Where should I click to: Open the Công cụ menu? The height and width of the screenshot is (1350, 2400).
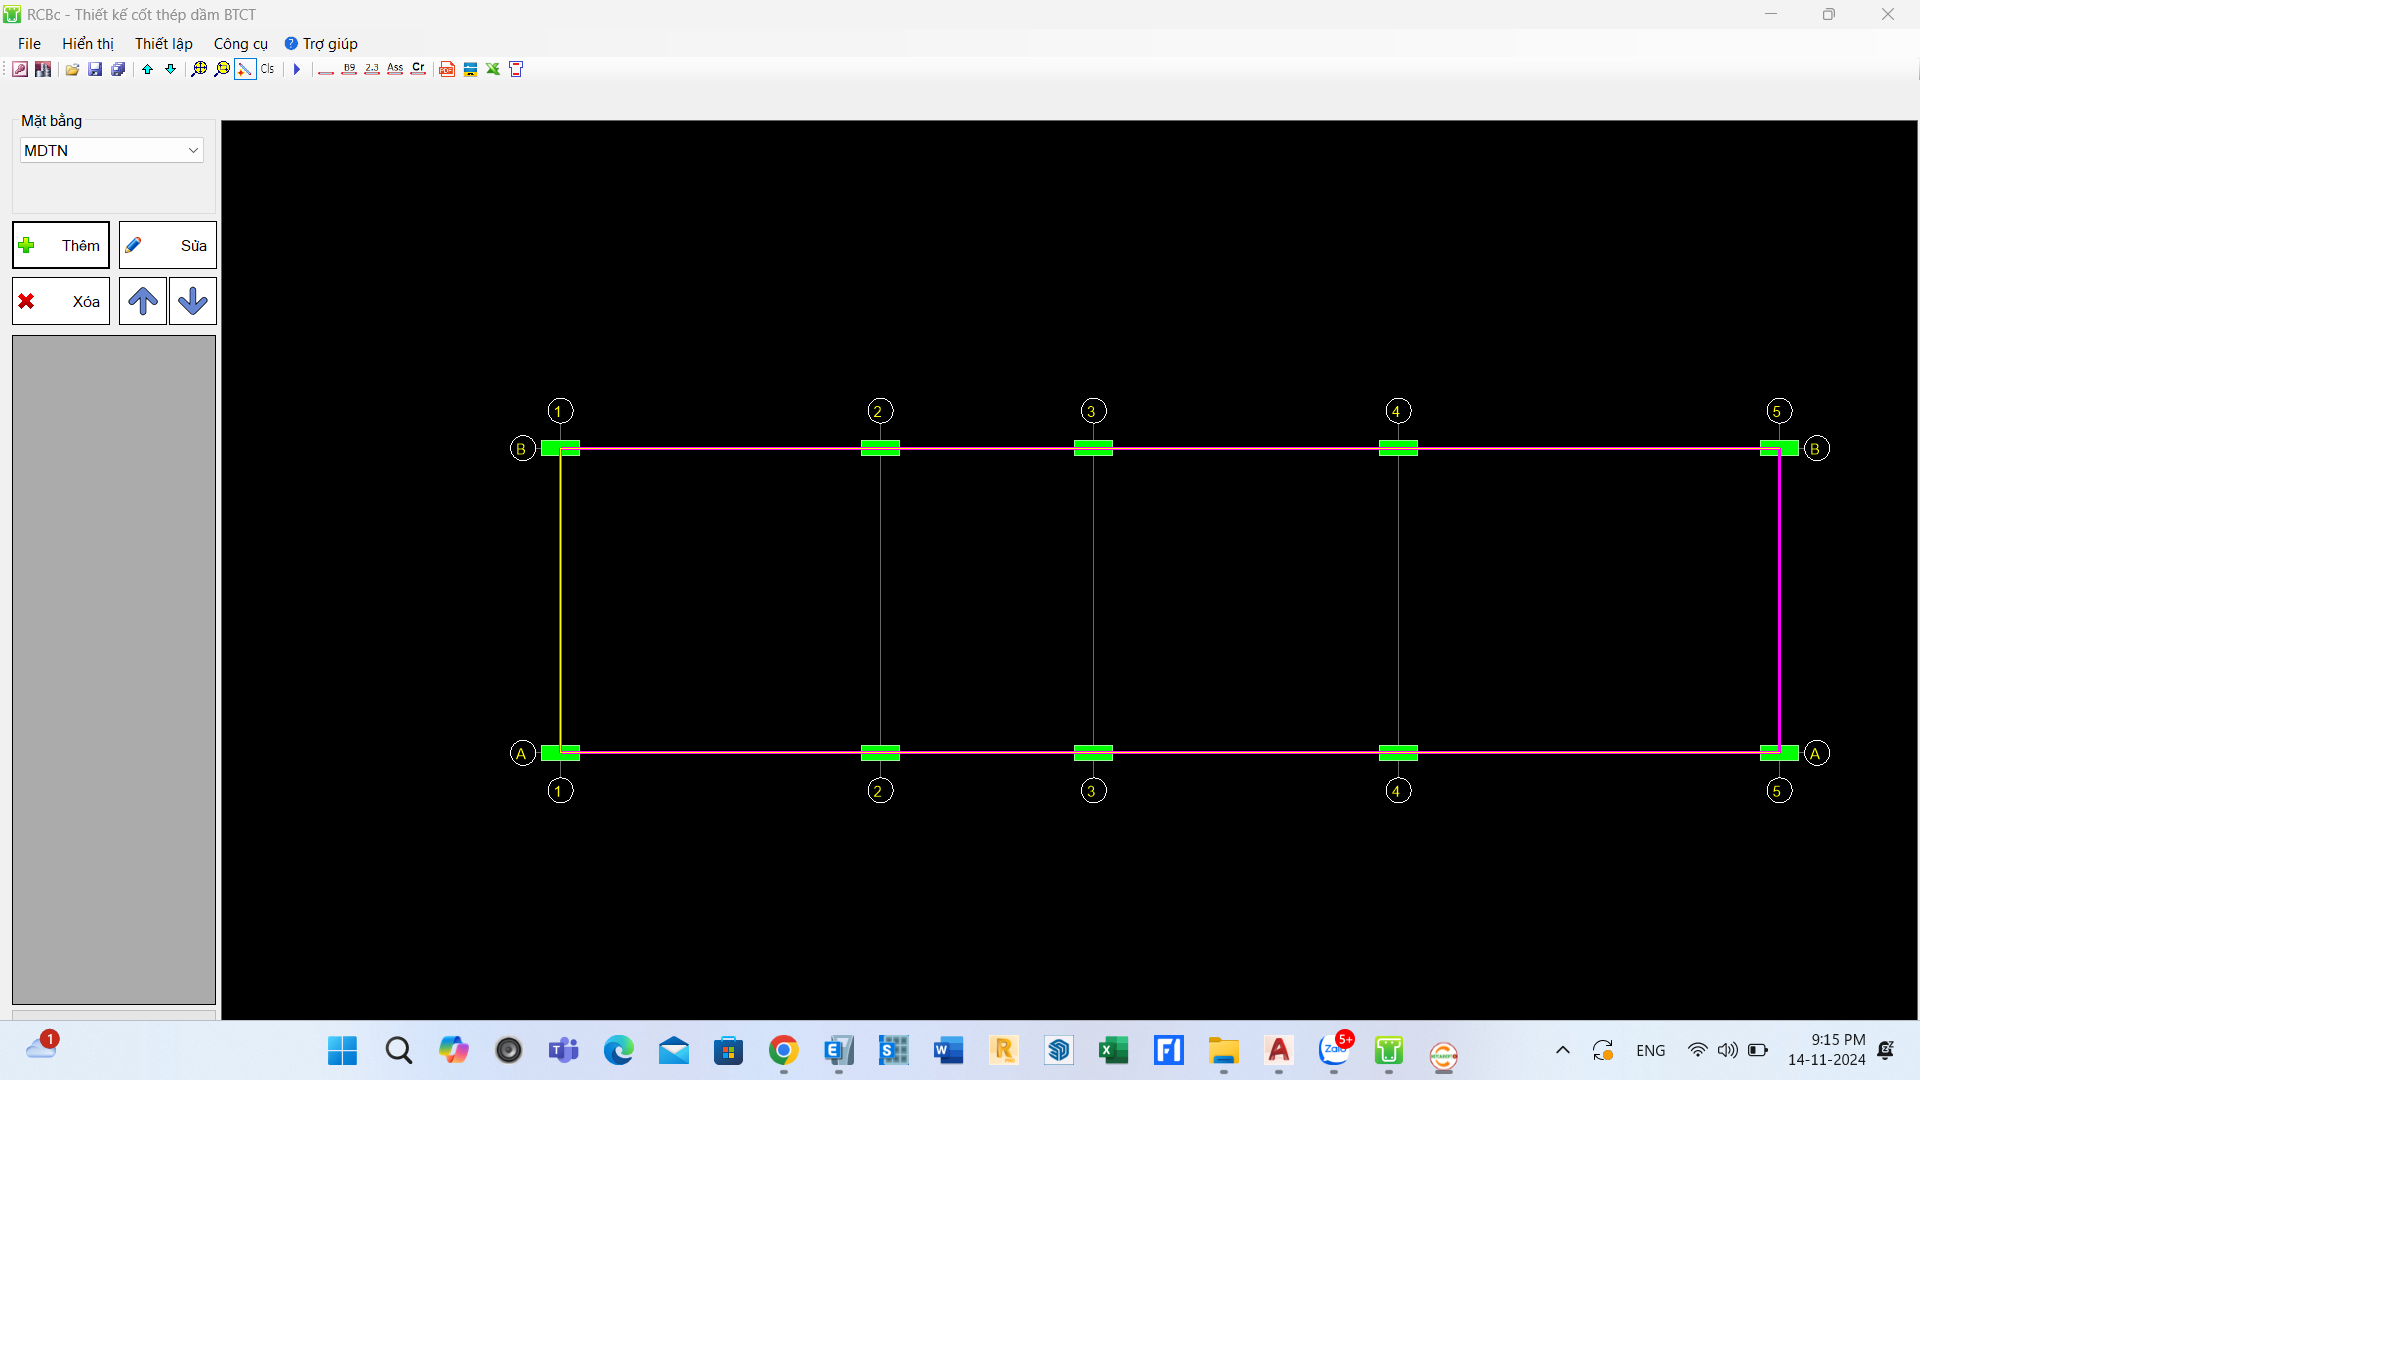pos(241,44)
